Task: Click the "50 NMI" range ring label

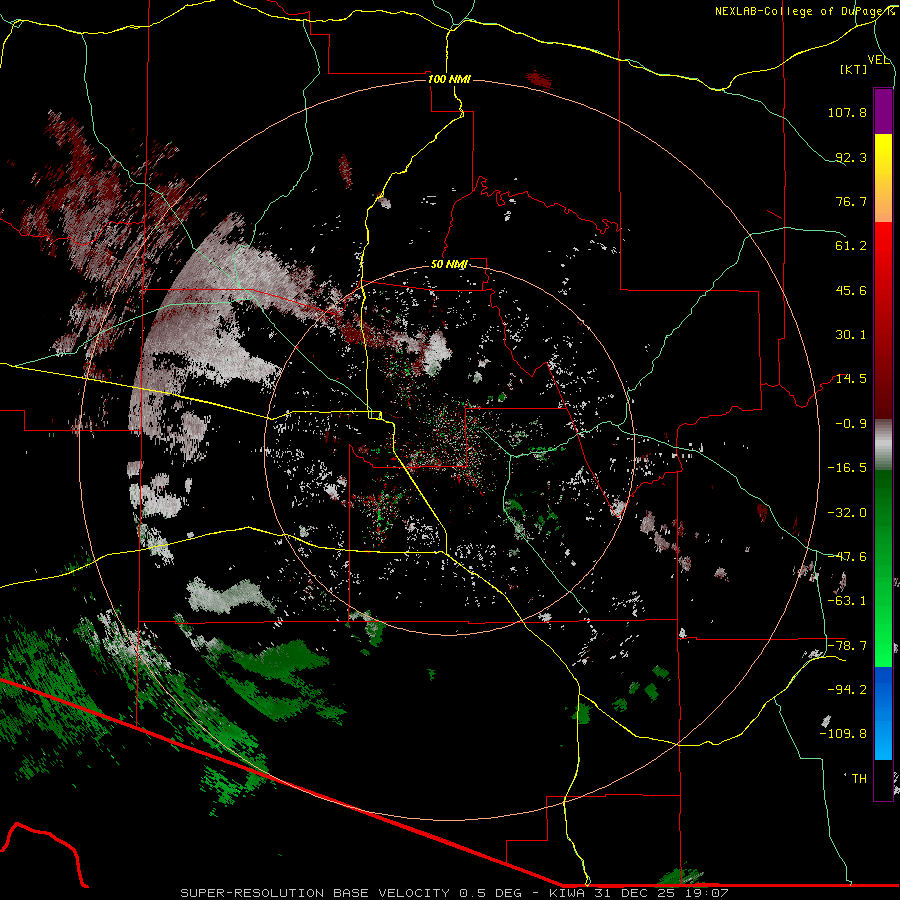Action: [x=449, y=264]
